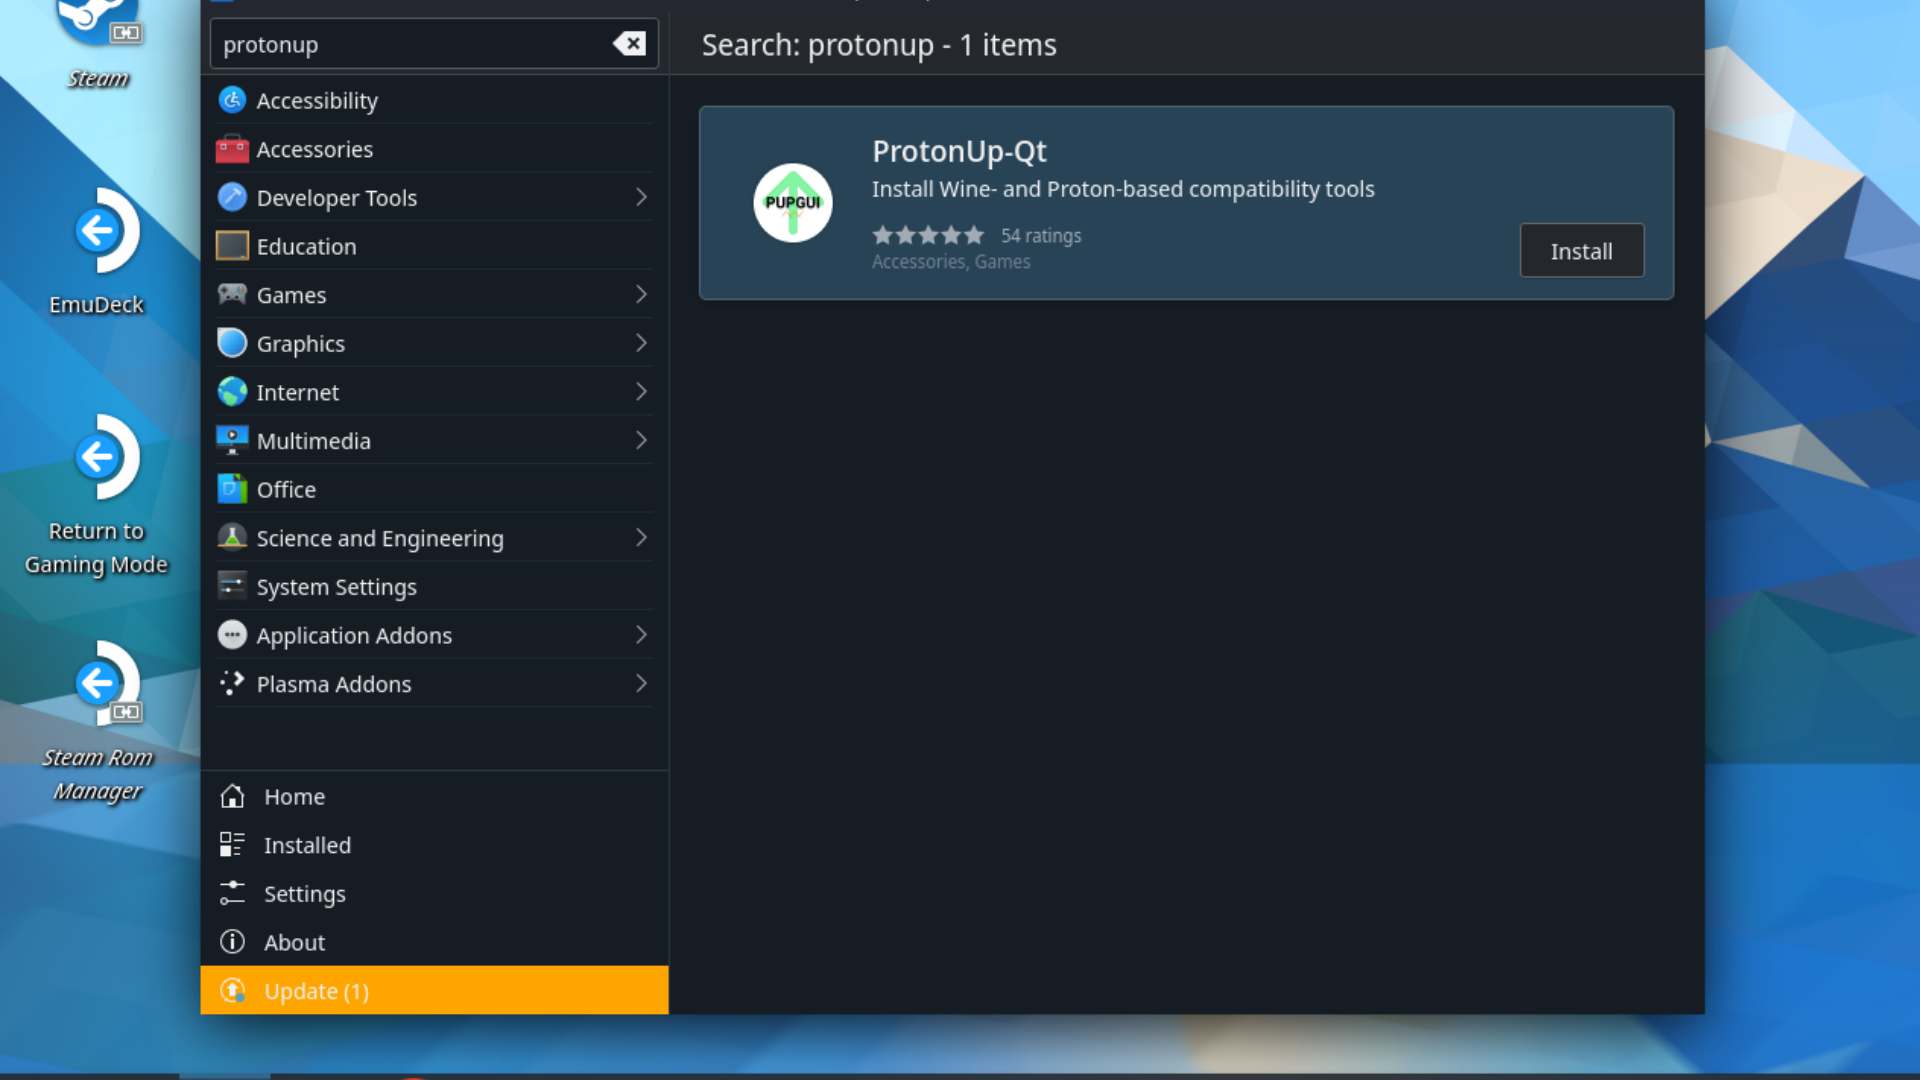The image size is (1920, 1080).
Task: Expand the Developer Tools category chevron
Action: (641, 197)
